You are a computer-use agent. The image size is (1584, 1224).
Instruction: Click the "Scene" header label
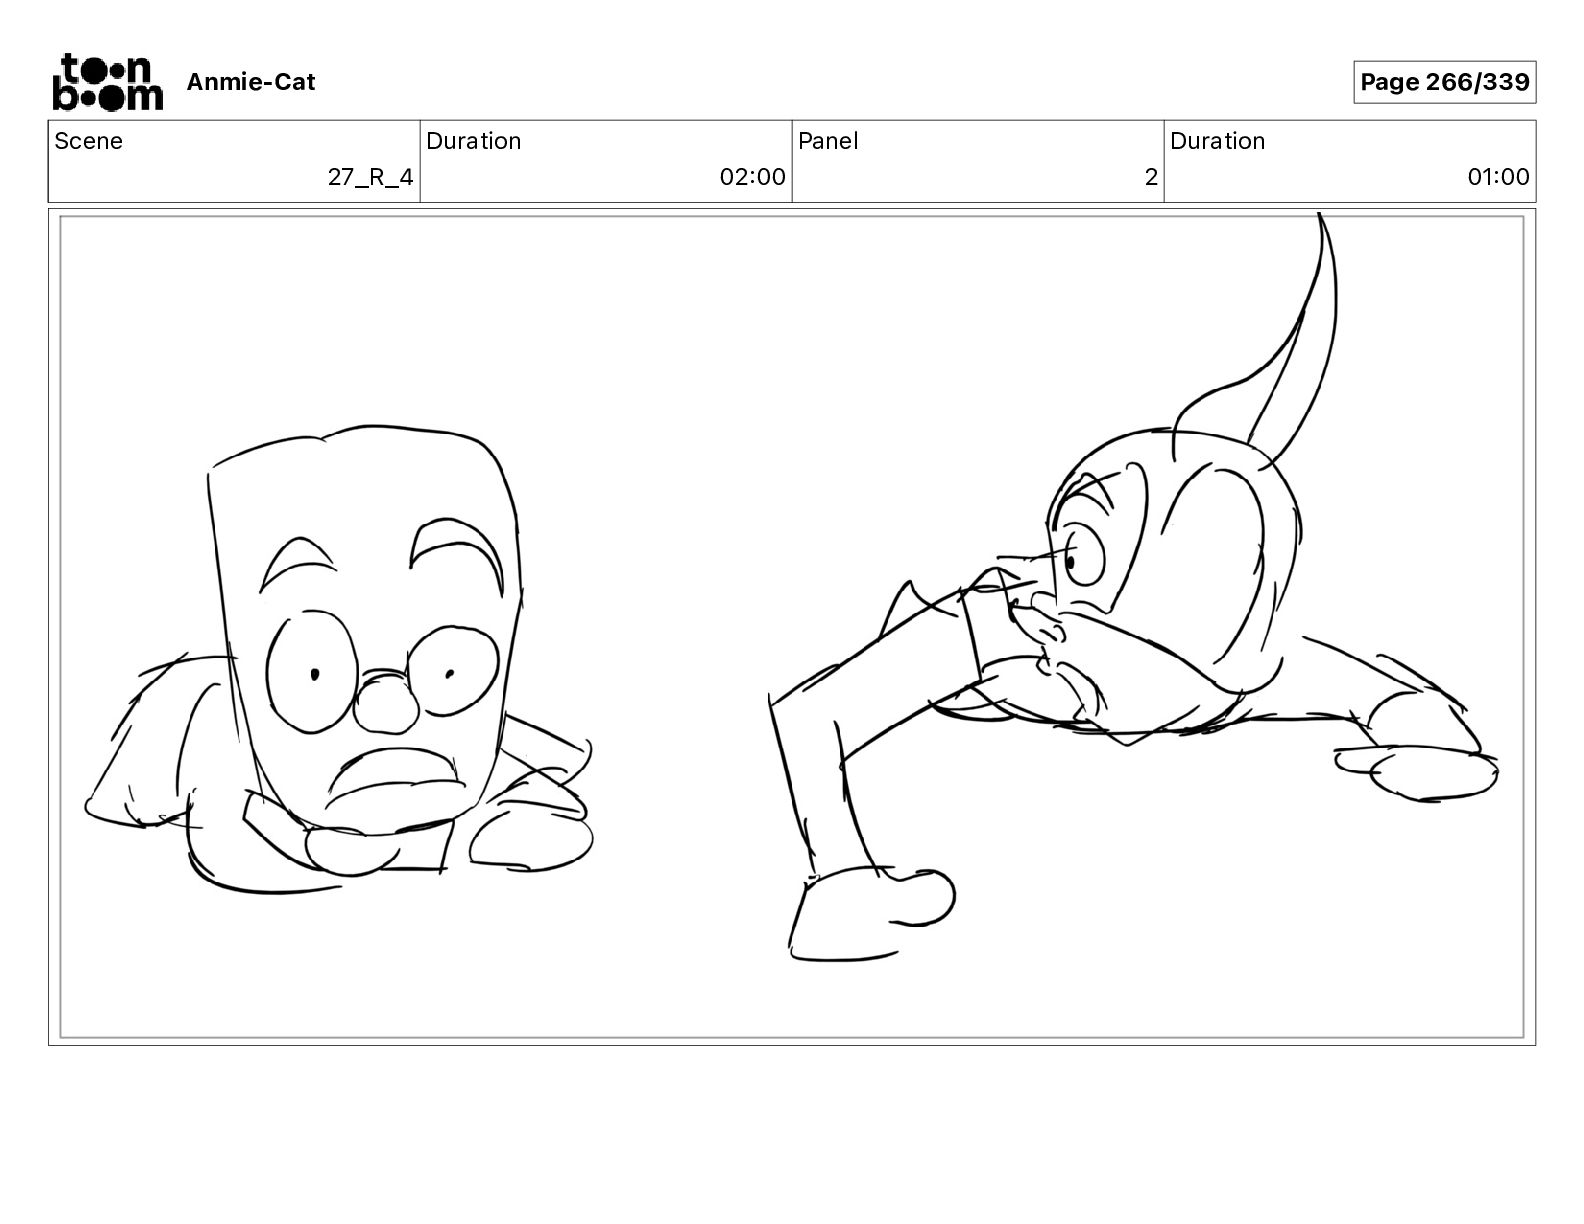coord(89,141)
